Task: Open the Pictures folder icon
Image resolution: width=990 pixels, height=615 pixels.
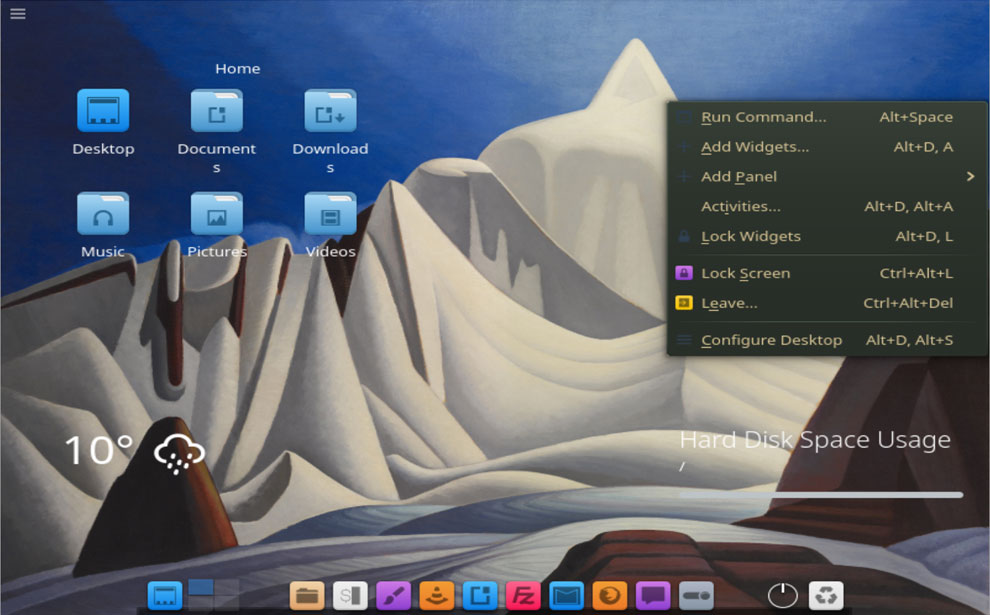Action: click(x=217, y=213)
